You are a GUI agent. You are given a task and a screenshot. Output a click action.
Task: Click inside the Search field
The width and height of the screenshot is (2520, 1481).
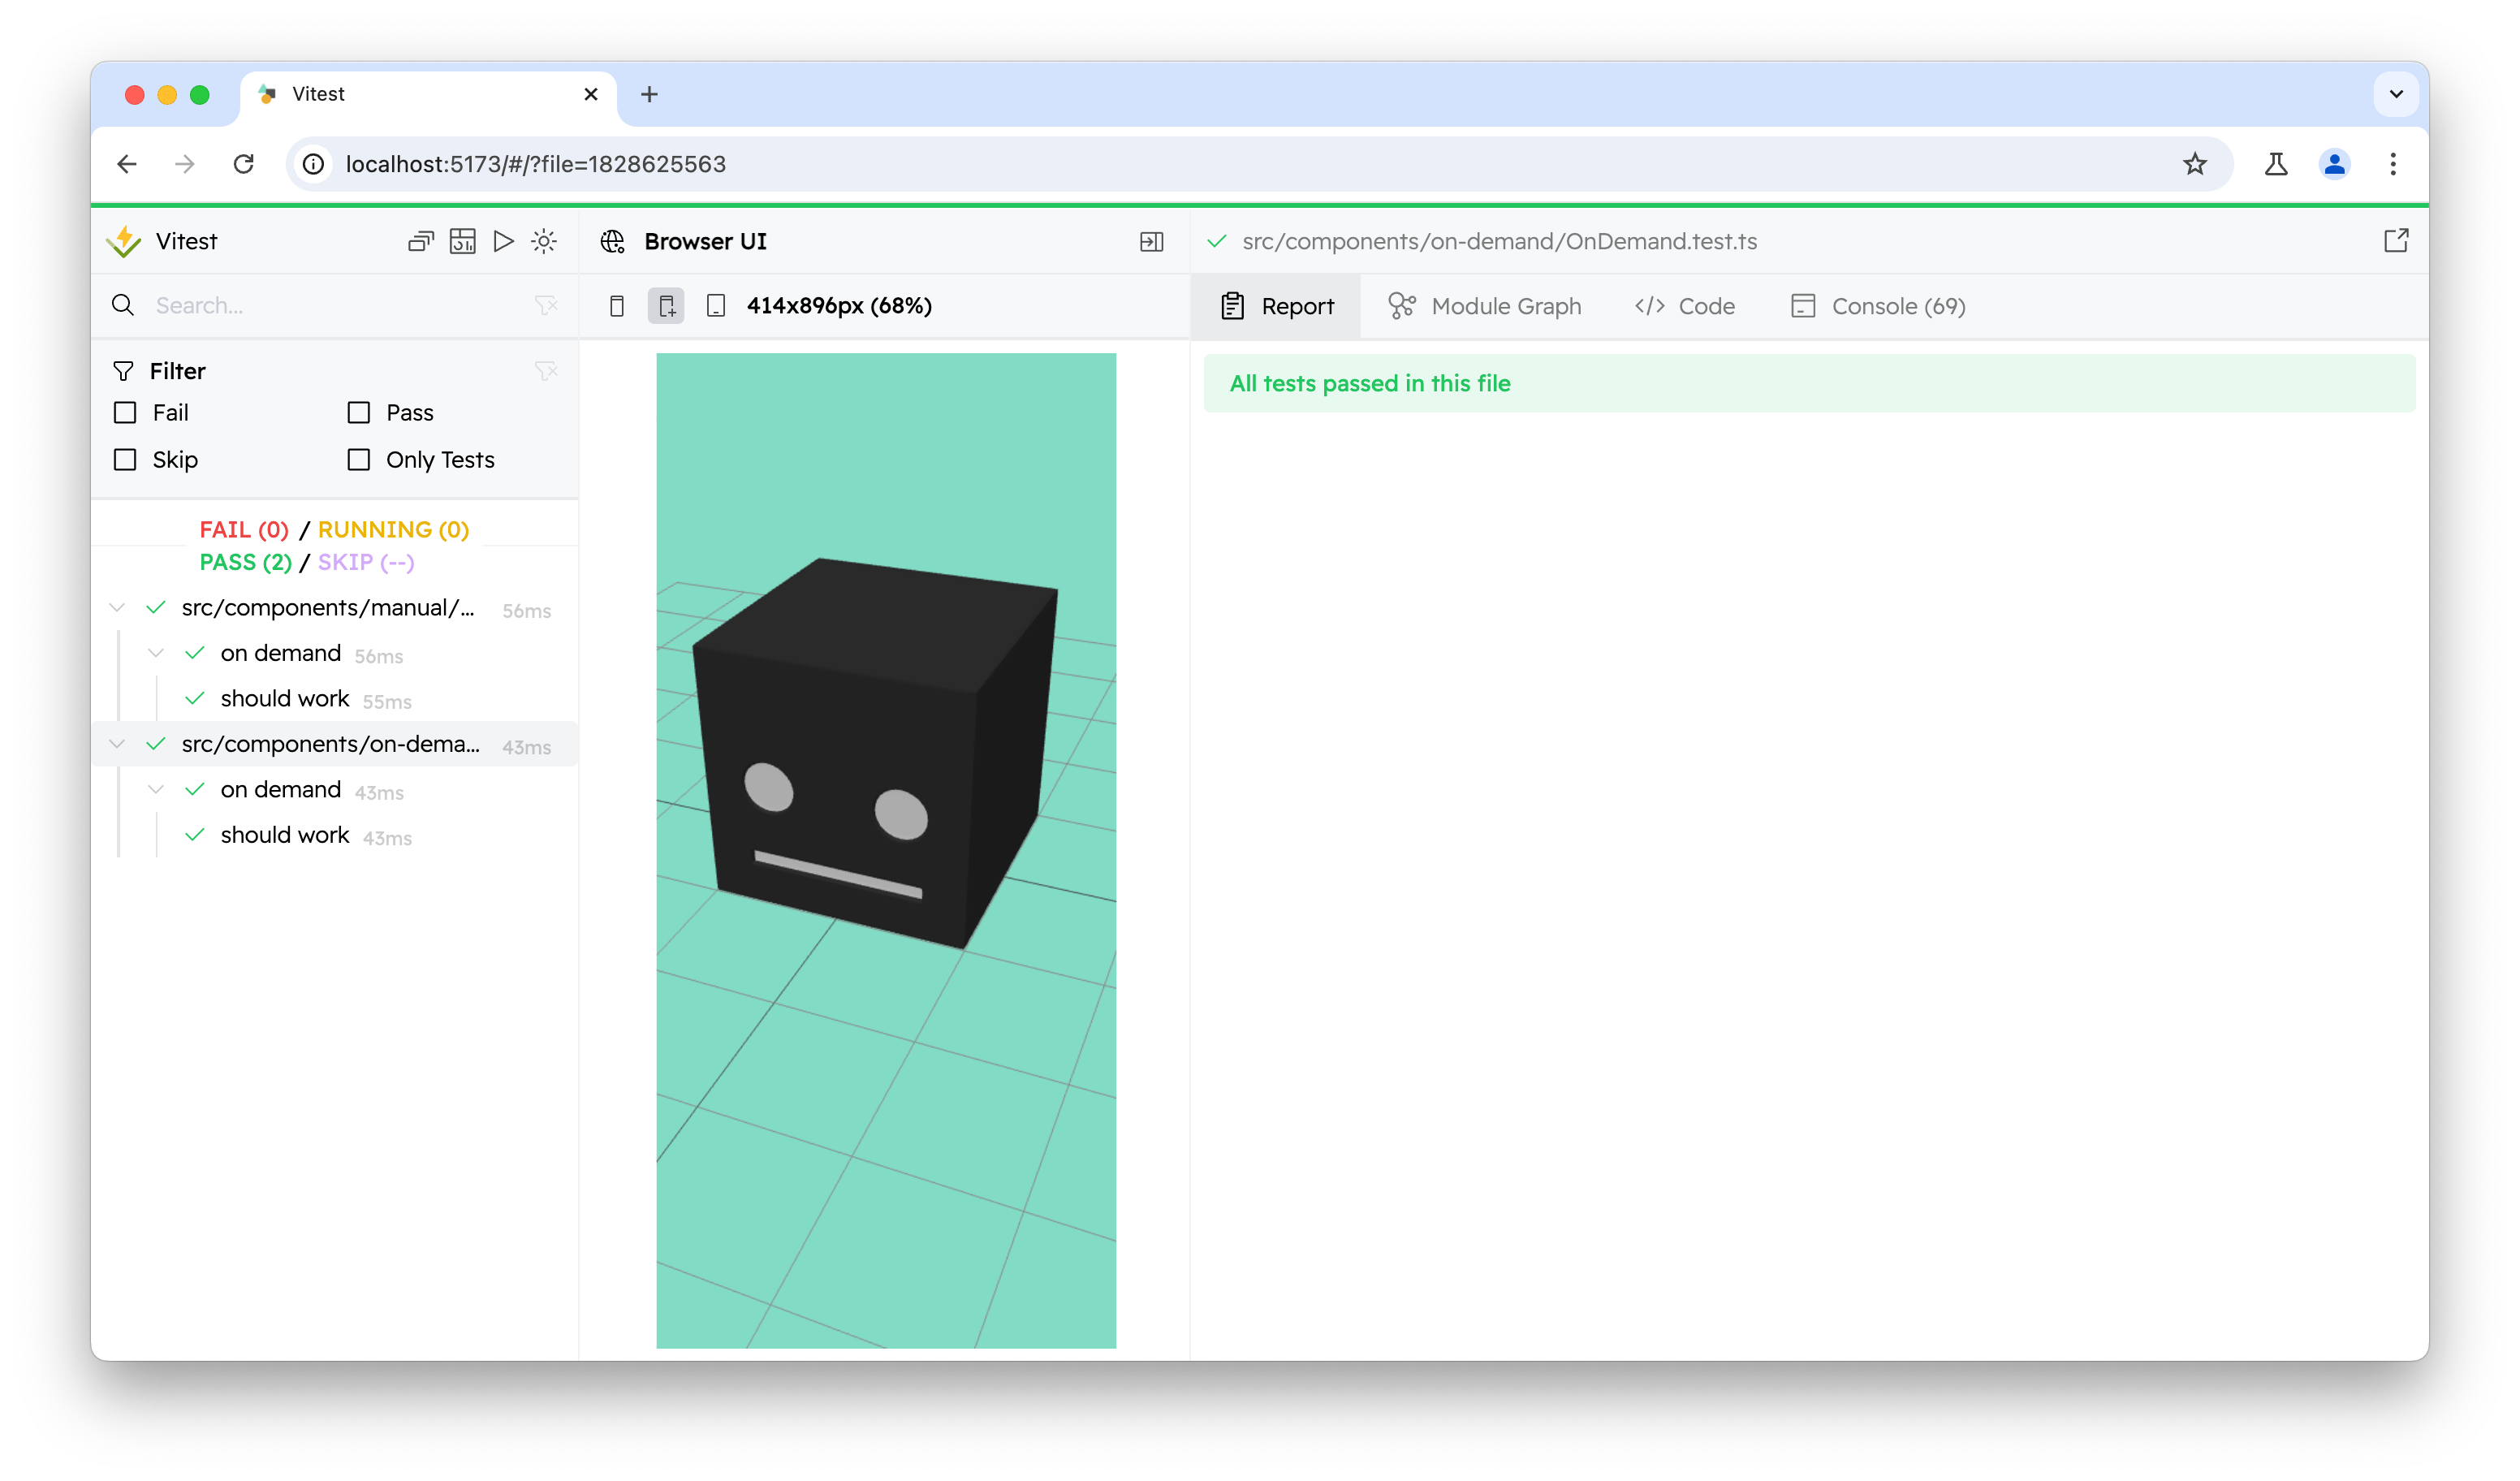point(300,305)
